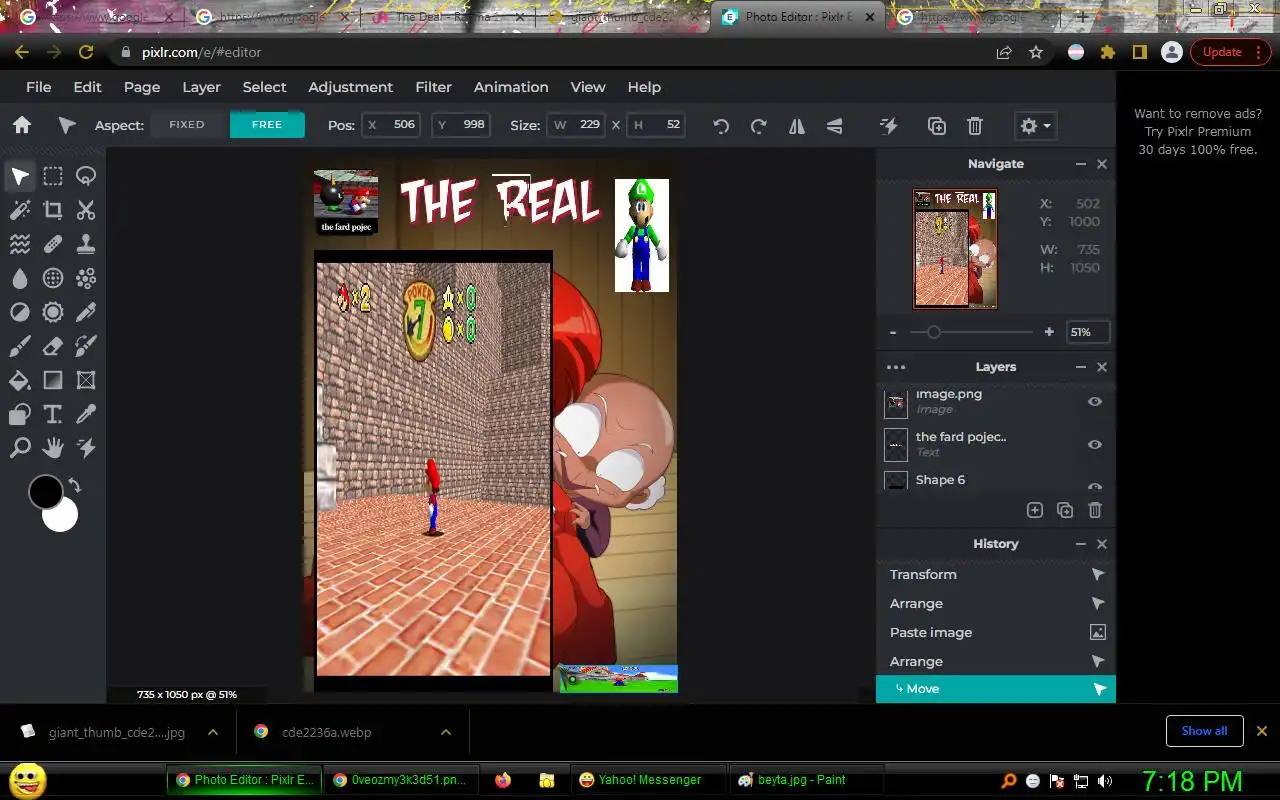The height and width of the screenshot is (800, 1280).
Task: Open Layers panel three-dots menu
Action: point(896,367)
